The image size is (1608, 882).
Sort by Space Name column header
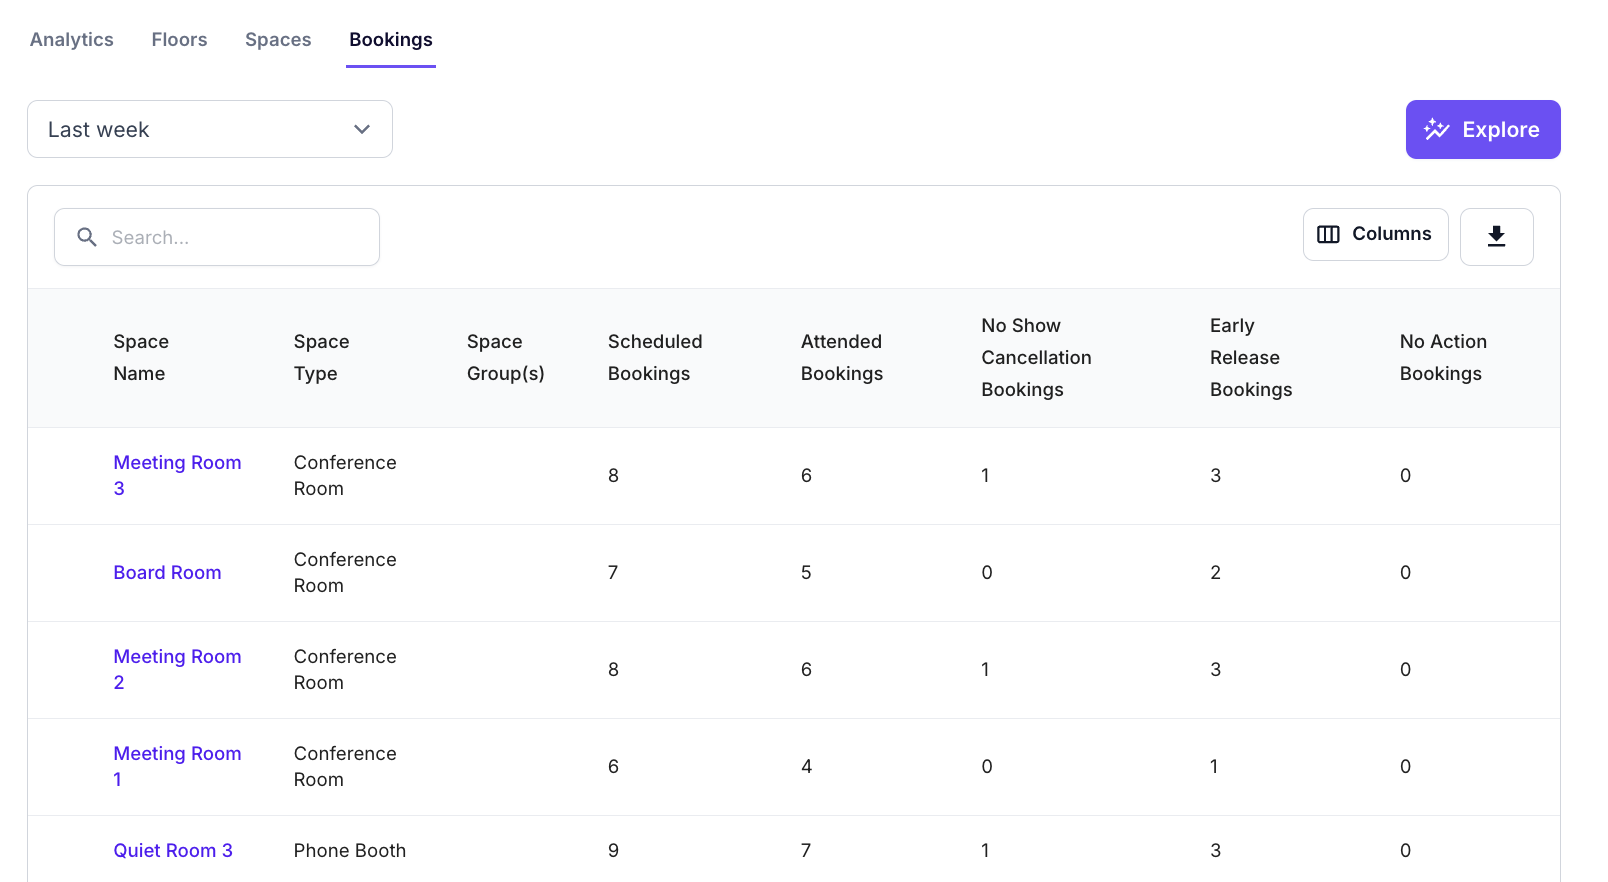click(x=141, y=357)
